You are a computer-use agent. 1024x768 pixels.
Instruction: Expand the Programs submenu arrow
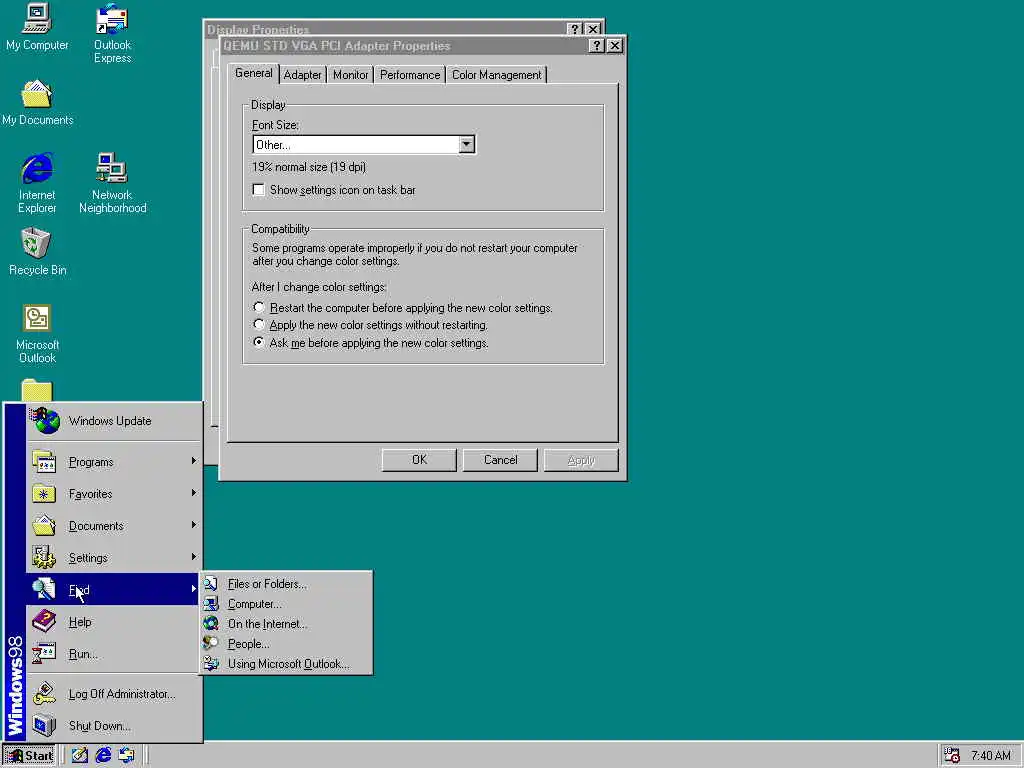[x=193, y=461]
